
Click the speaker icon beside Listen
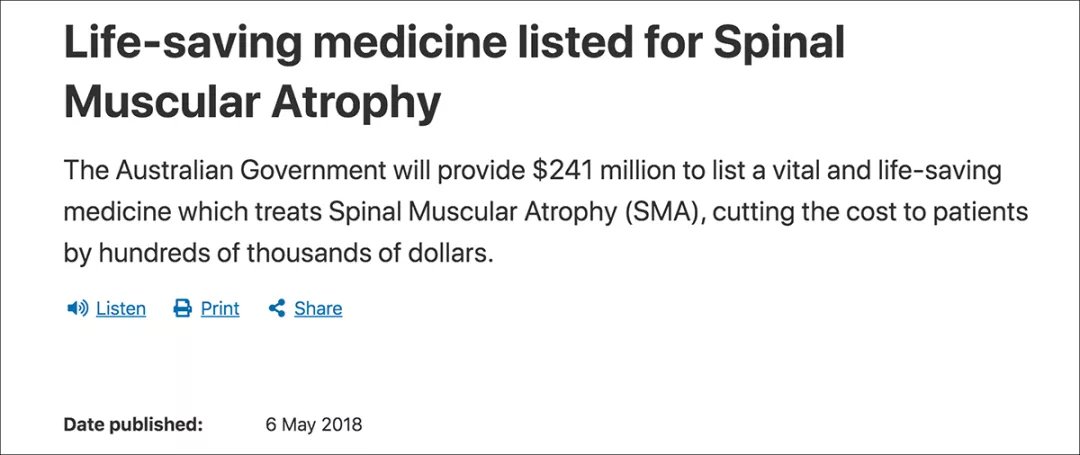(x=77, y=308)
